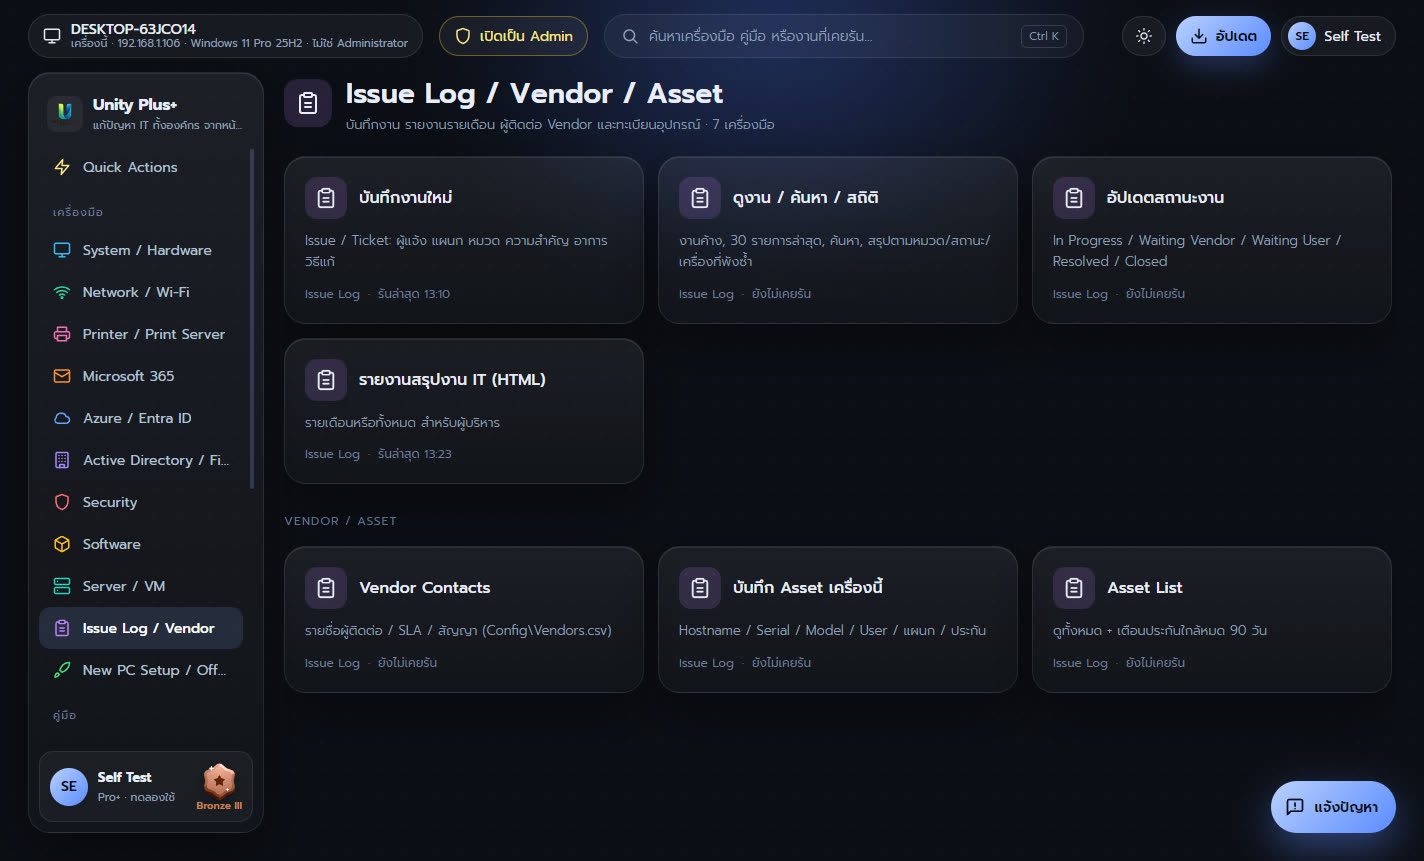This screenshot has height=861, width=1424.
Task: Open the บันทึกงานใหม่ card
Action: coord(464,240)
